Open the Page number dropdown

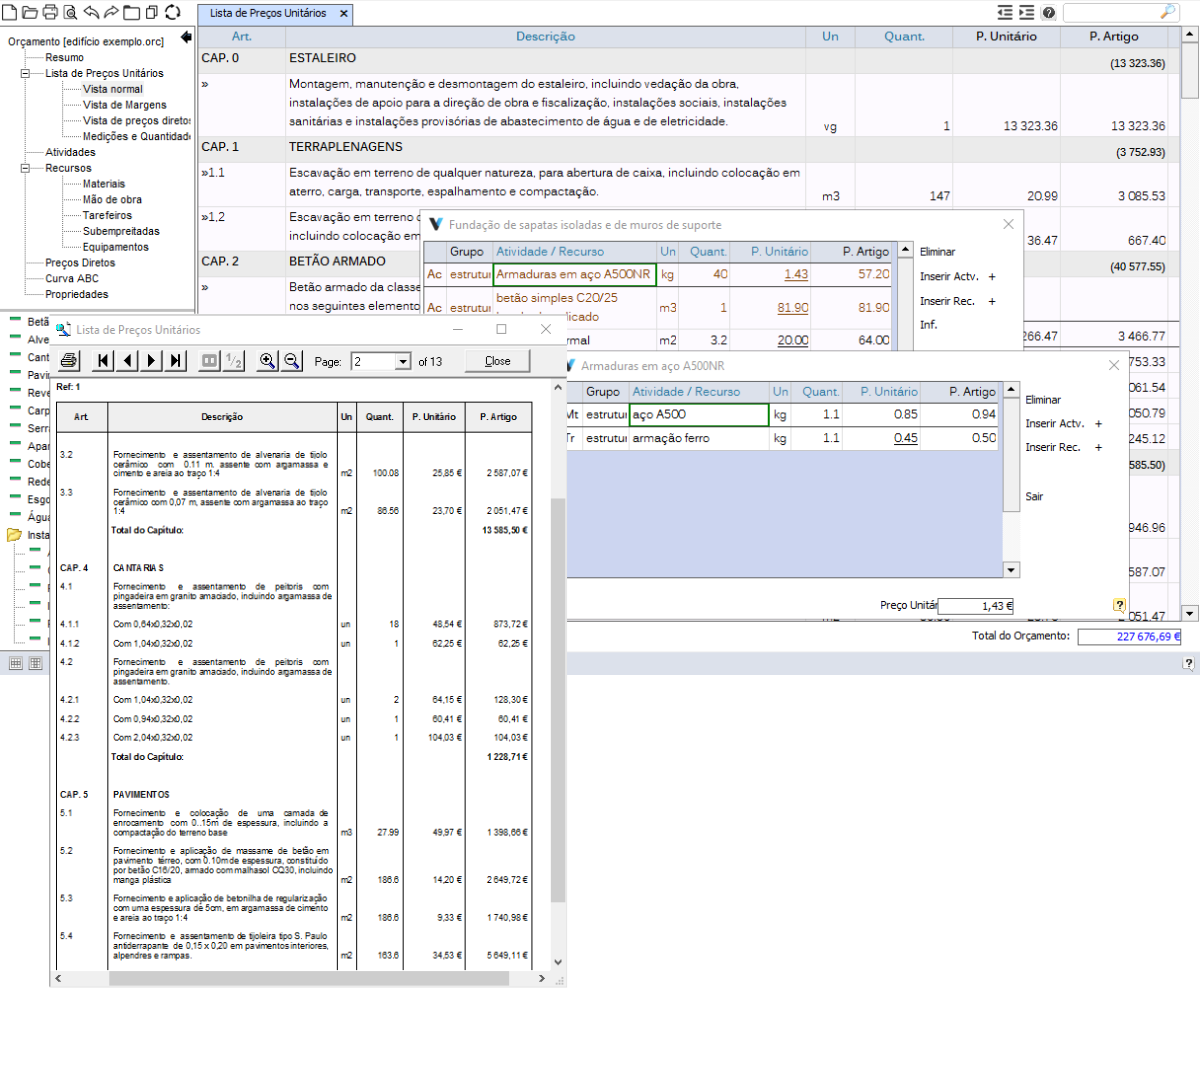(403, 361)
